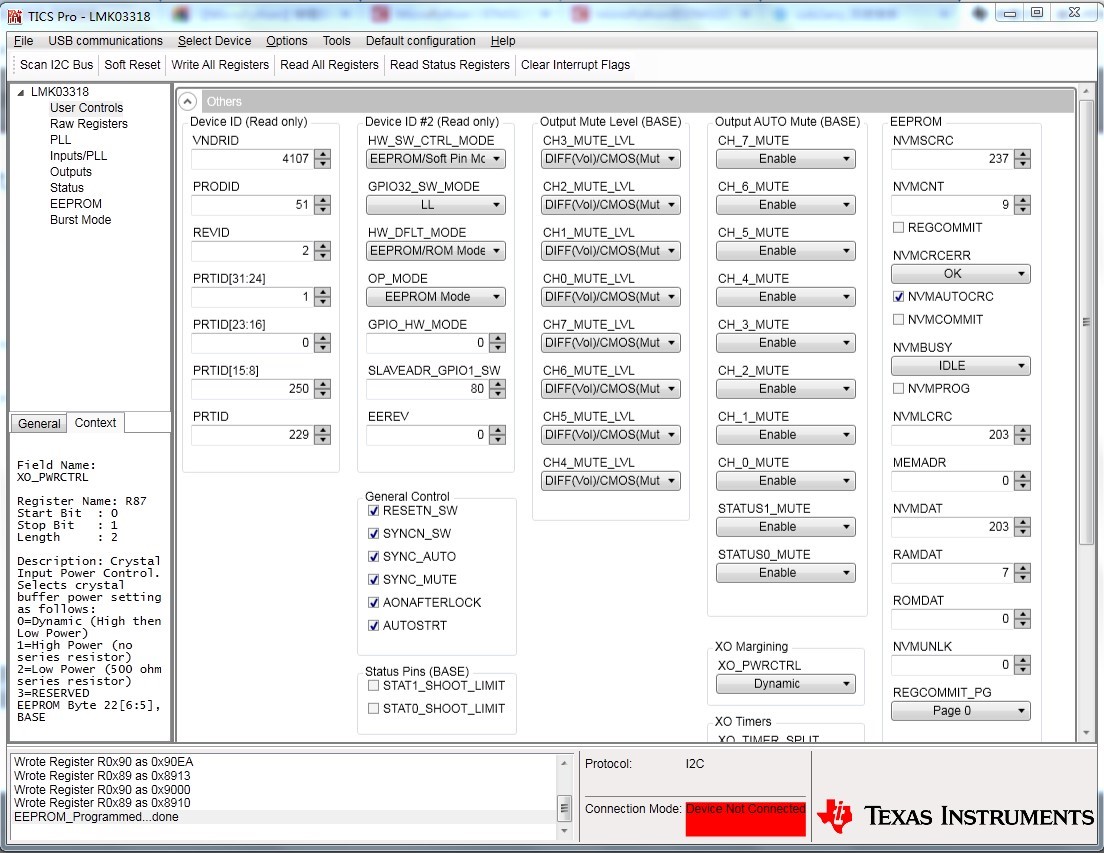
Task: Open USB communications menu
Action: [x=106, y=41]
